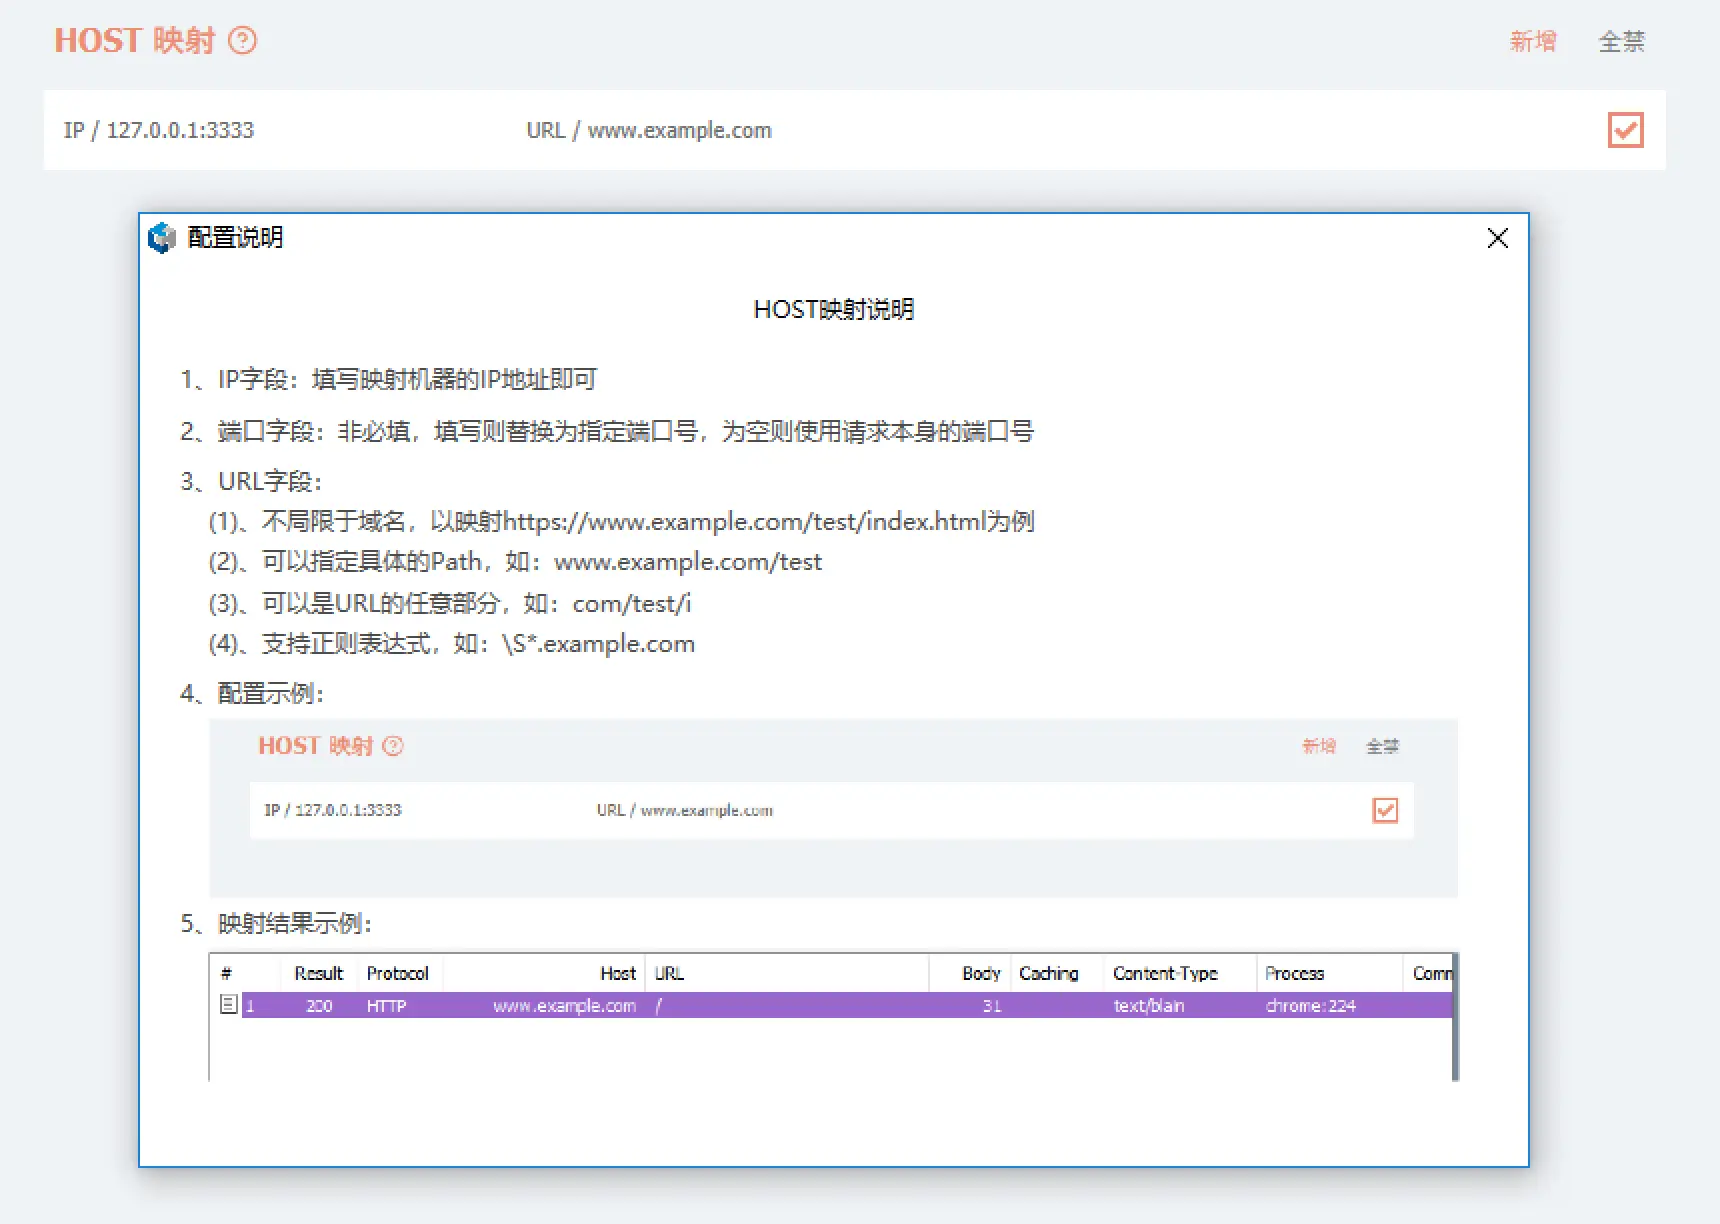Click the help icon in the example screenshot
Image resolution: width=1720 pixels, height=1224 pixels.
point(393,746)
